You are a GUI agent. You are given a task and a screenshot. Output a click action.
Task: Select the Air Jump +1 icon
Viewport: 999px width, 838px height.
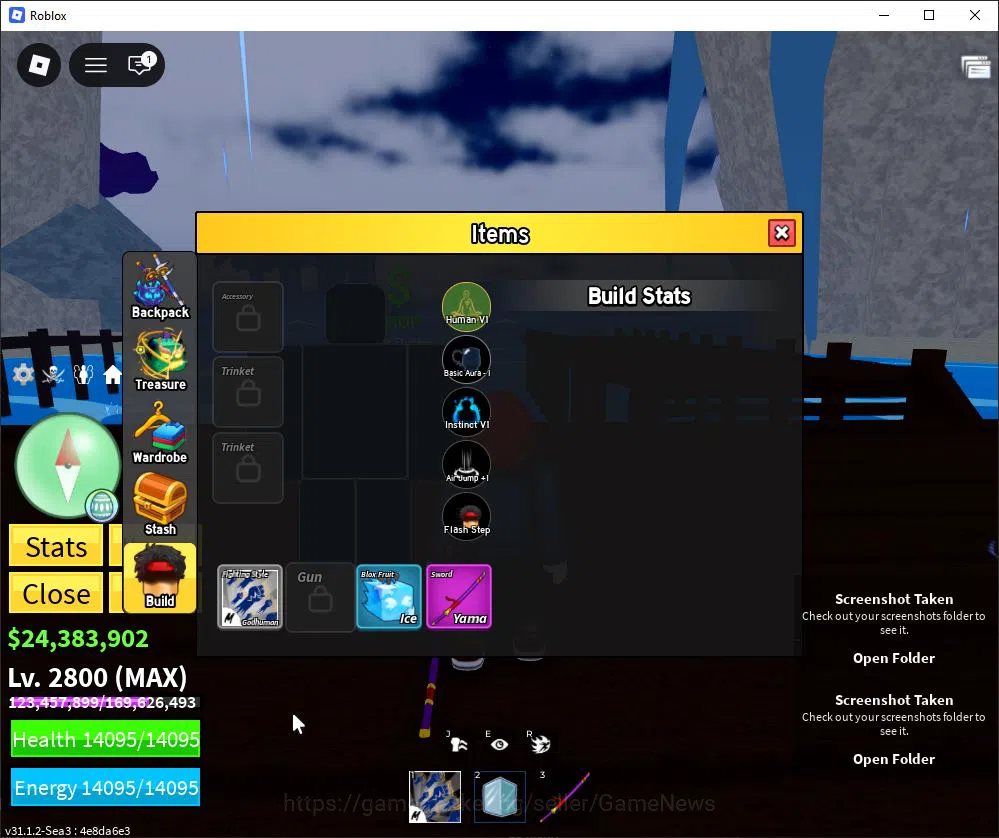(466, 465)
